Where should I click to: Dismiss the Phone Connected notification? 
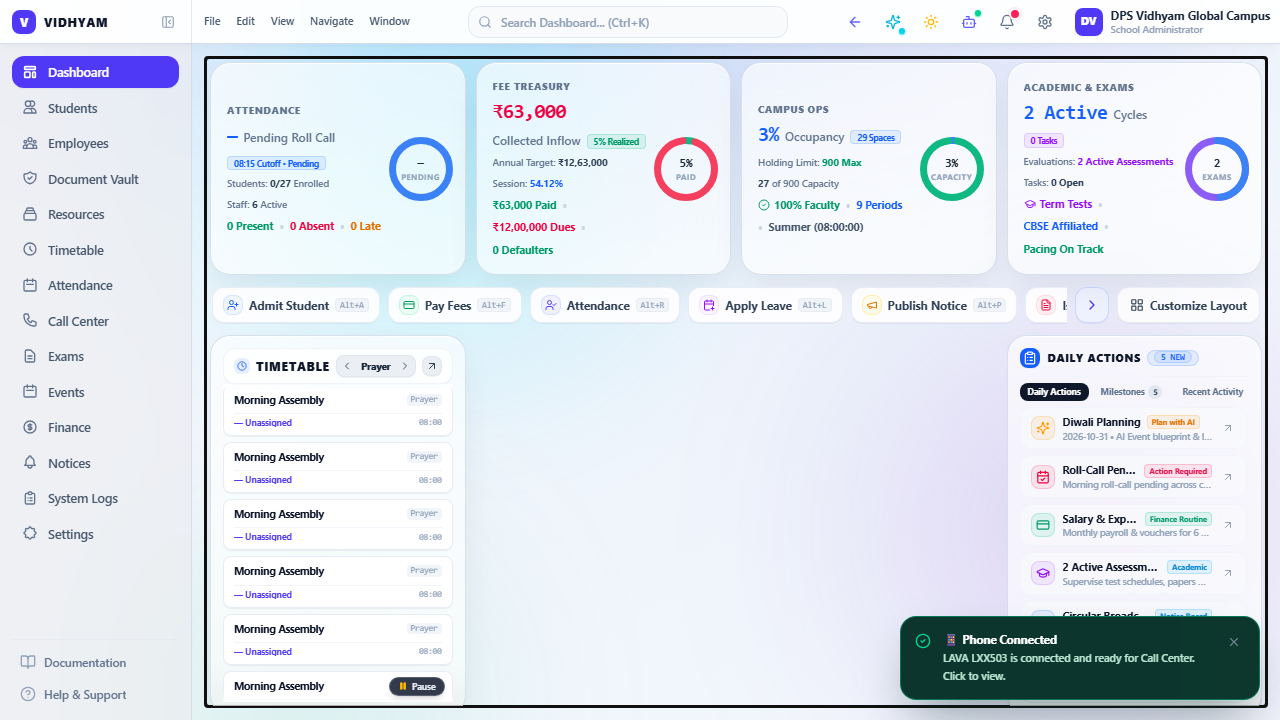click(1234, 642)
